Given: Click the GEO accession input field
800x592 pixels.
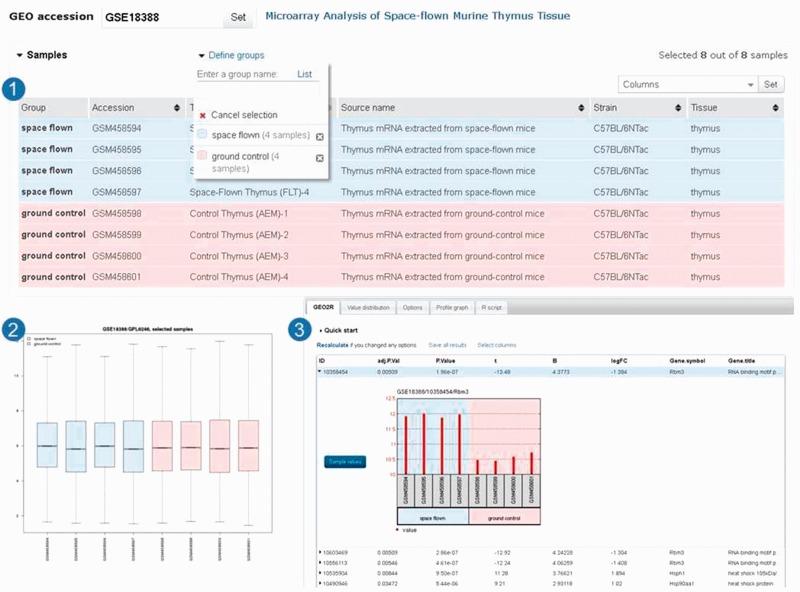Looking at the screenshot, I should pos(162,17).
